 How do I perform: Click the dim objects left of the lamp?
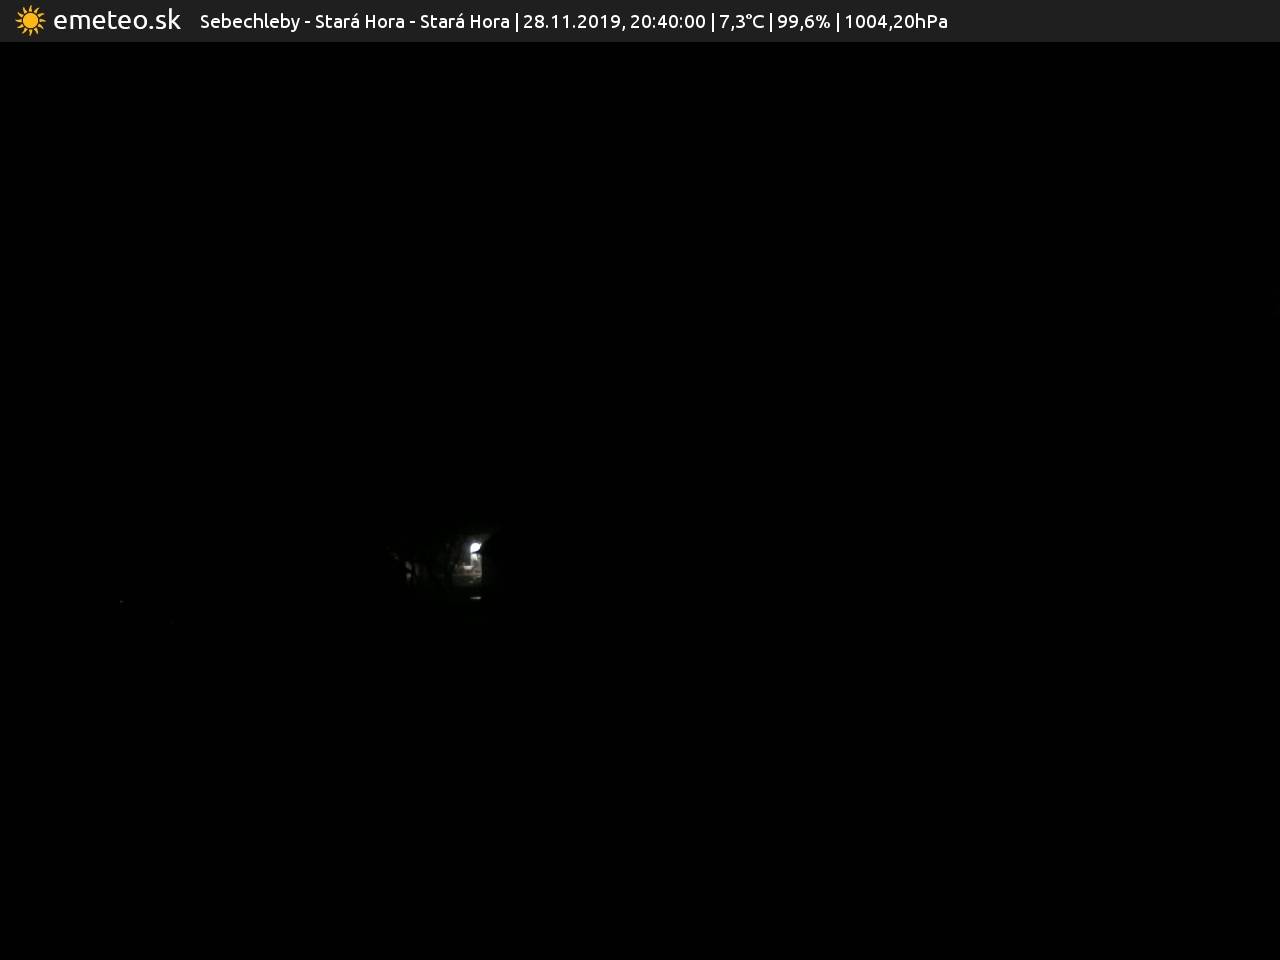[x=410, y=568]
